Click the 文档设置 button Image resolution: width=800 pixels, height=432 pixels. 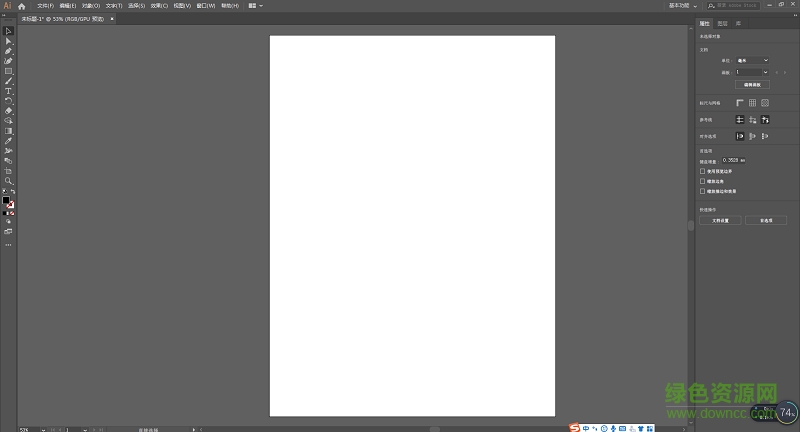coord(720,220)
